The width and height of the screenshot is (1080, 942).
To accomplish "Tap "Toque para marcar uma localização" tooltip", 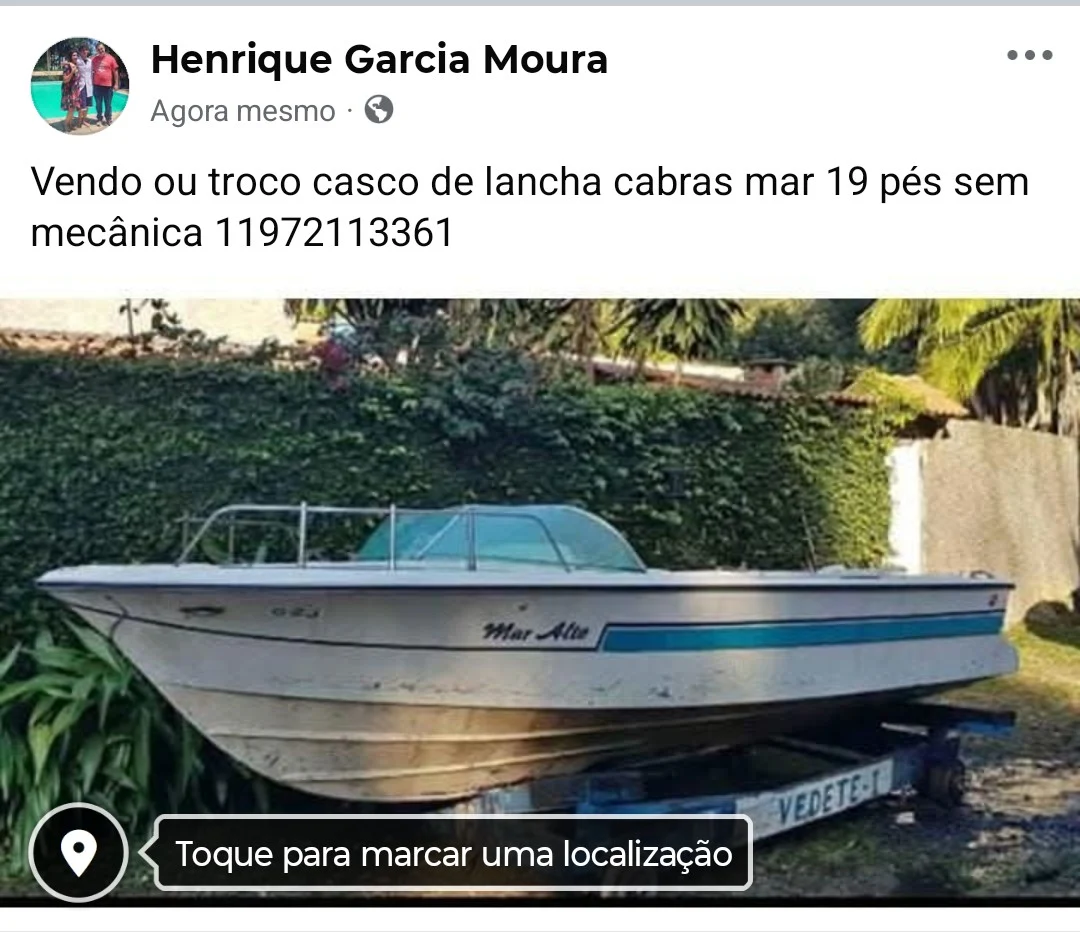I will (x=453, y=853).
